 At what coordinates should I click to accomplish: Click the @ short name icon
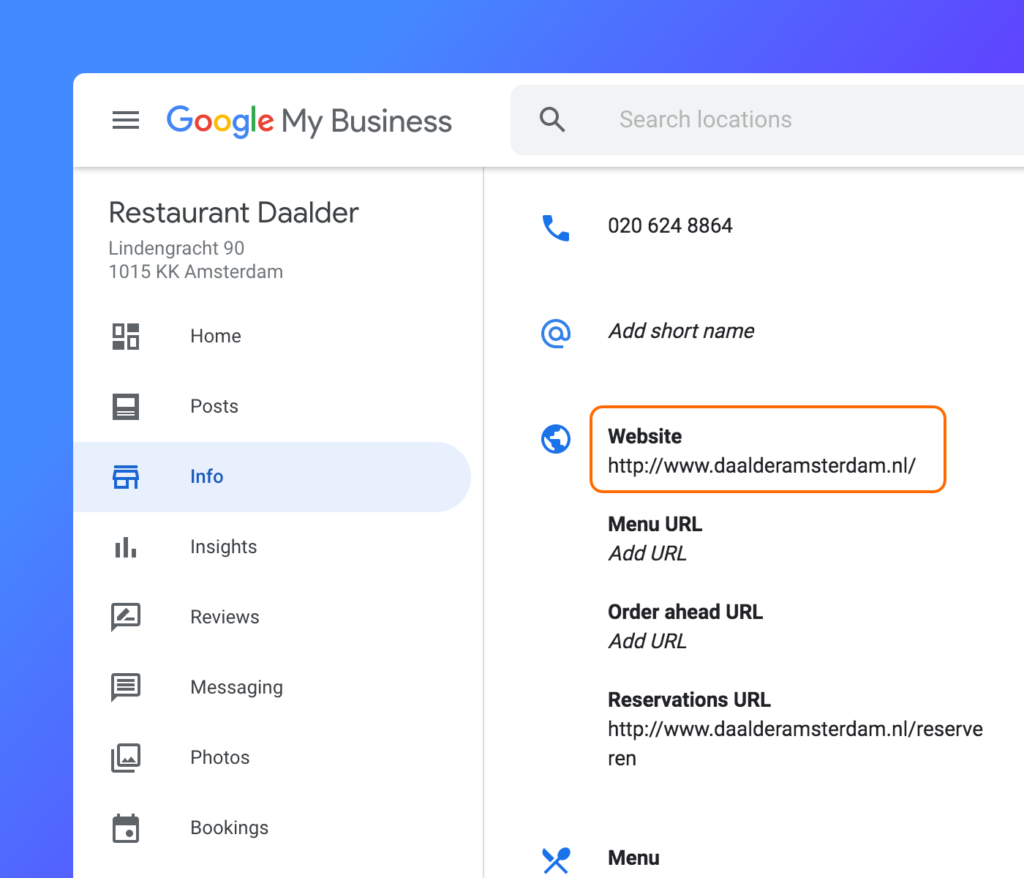555,332
